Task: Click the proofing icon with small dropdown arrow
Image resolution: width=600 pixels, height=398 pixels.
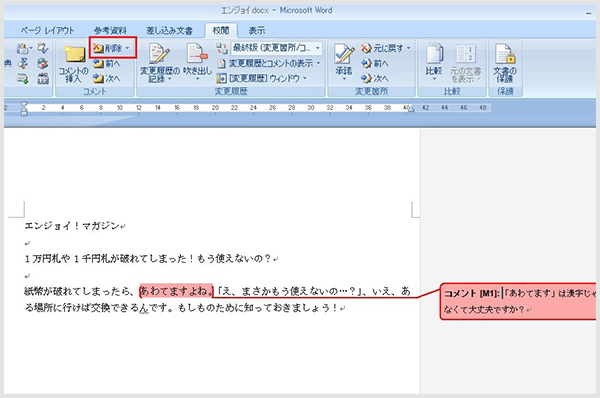Action: coord(24,48)
